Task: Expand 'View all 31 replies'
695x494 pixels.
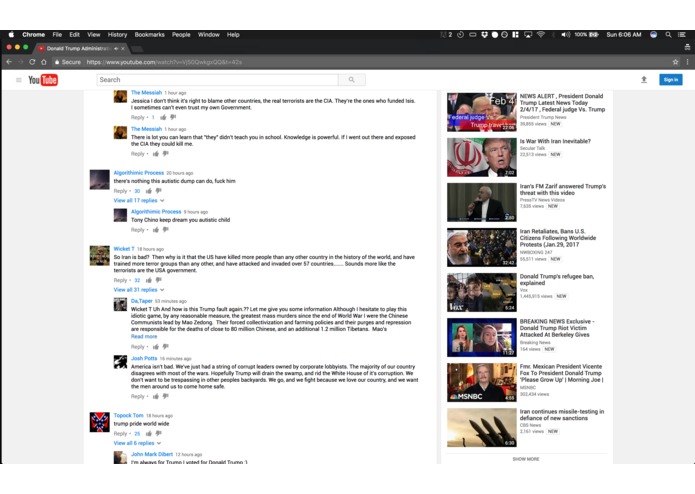Action: point(139,290)
